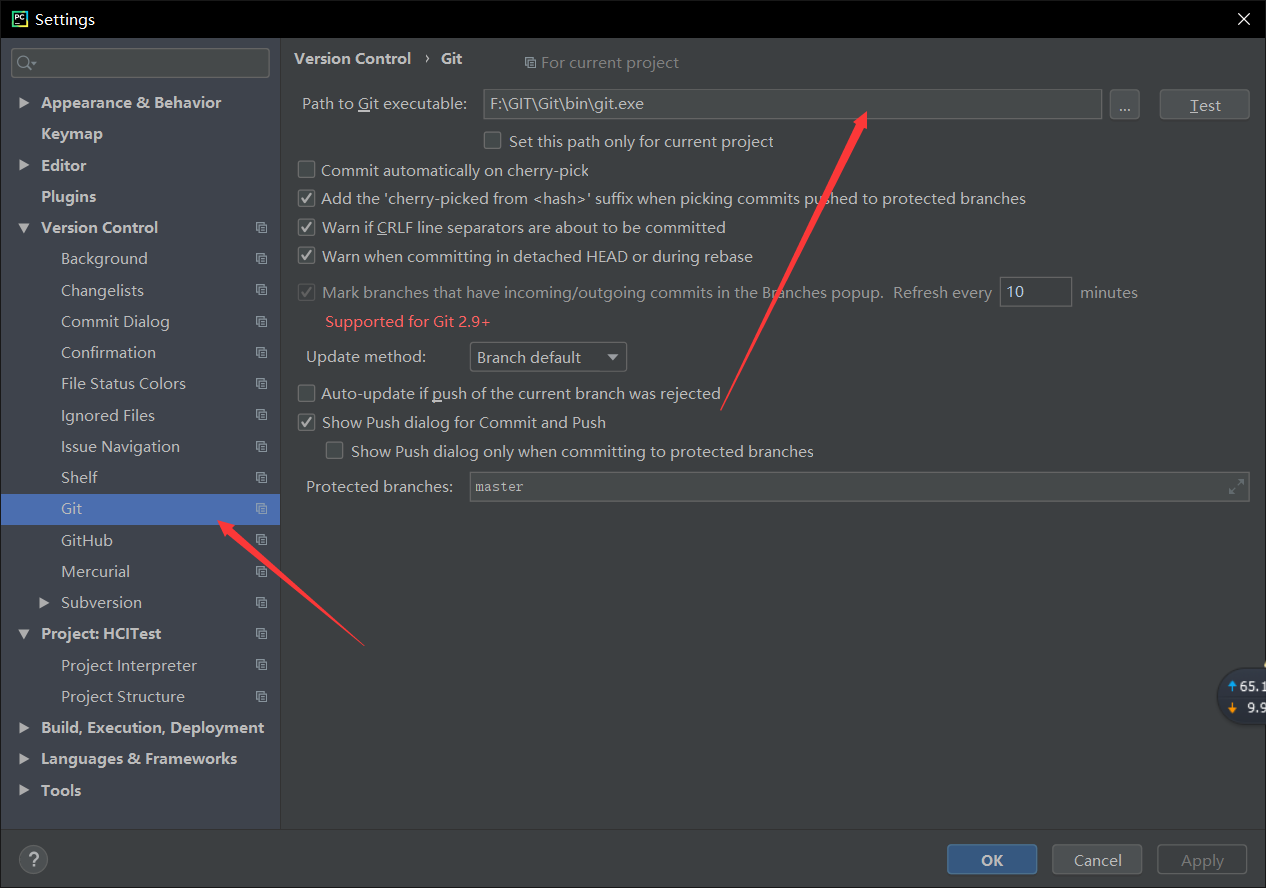The image size is (1266, 888).
Task: Click the project-level icon beside Git row
Action: tap(261, 509)
